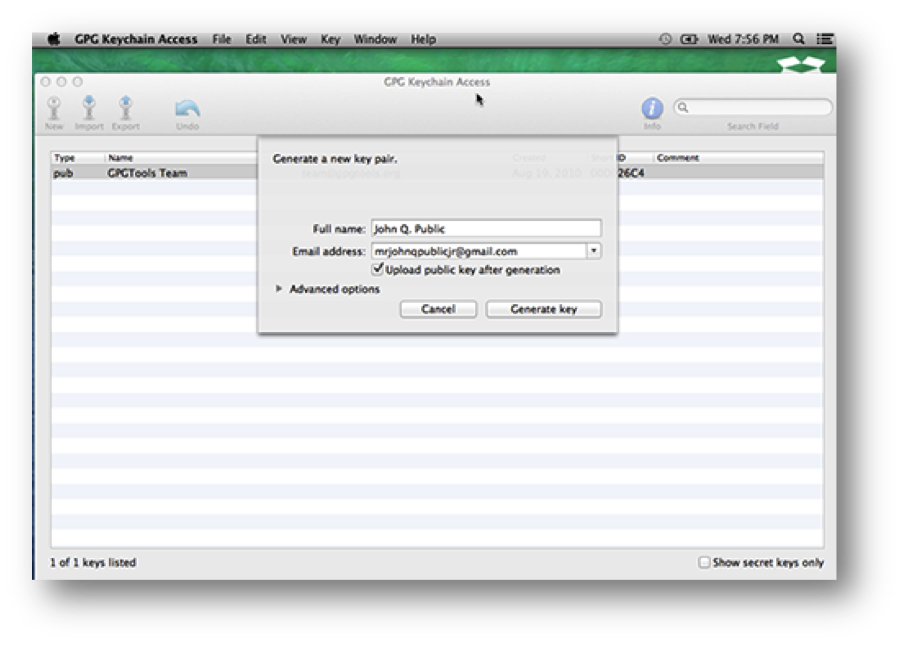This screenshot has width=901, height=645.
Task: Sort by the Type column header
Action: pyautogui.click(x=78, y=158)
